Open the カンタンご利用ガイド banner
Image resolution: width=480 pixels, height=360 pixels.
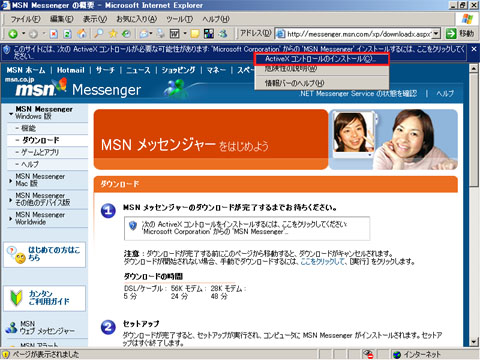coord(44,298)
